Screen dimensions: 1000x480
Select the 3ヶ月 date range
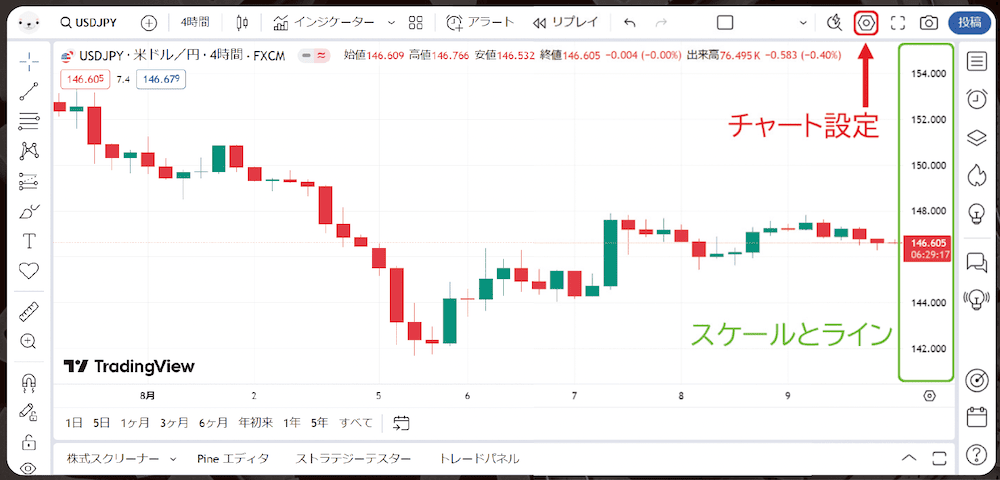174,423
